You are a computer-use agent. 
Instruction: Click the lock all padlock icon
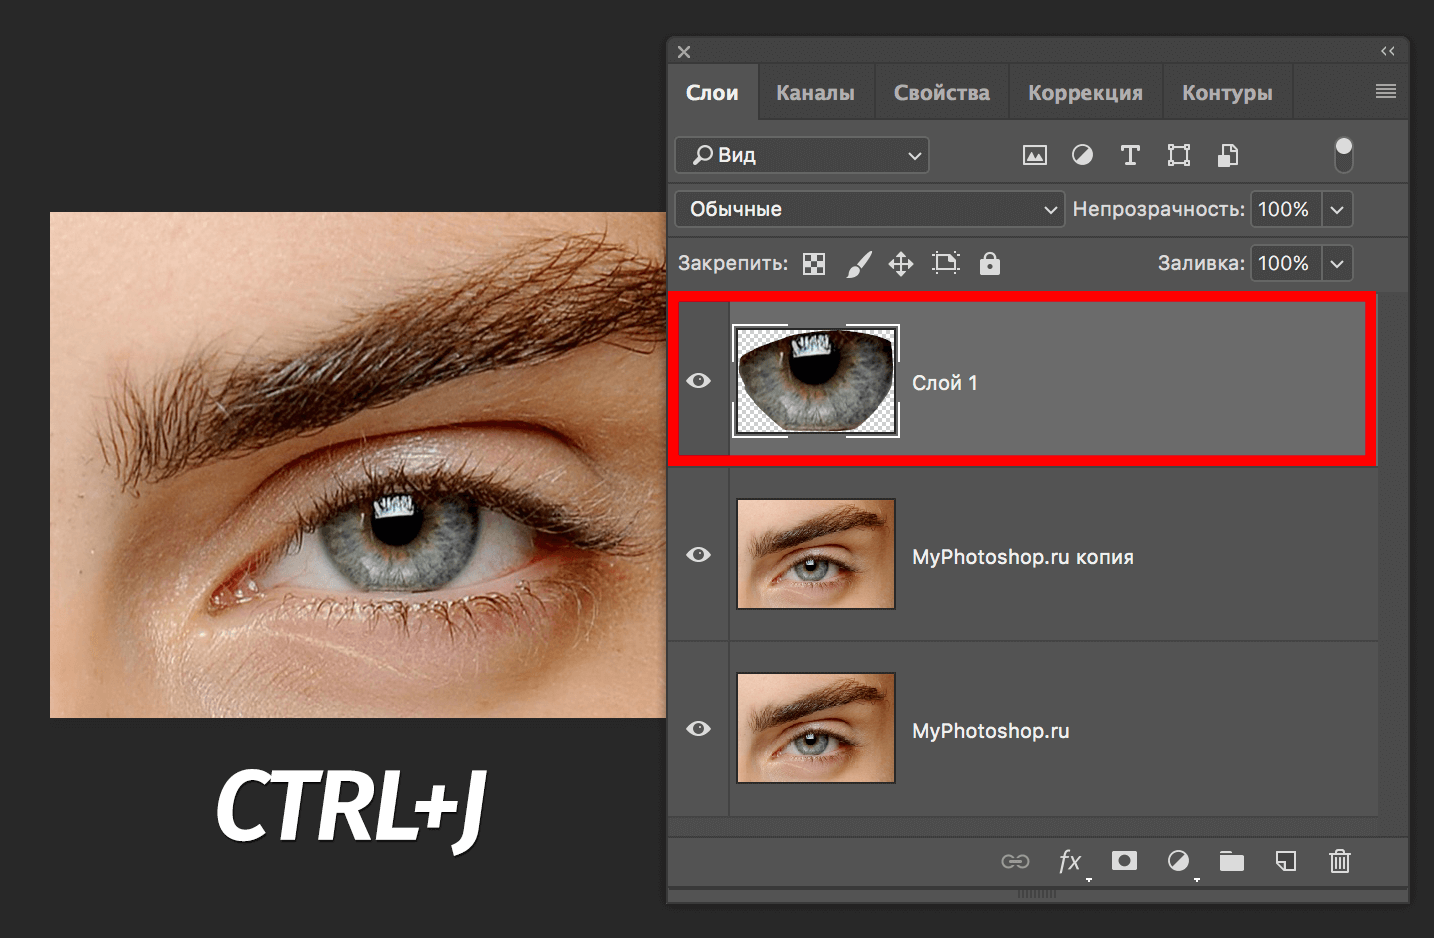989,263
